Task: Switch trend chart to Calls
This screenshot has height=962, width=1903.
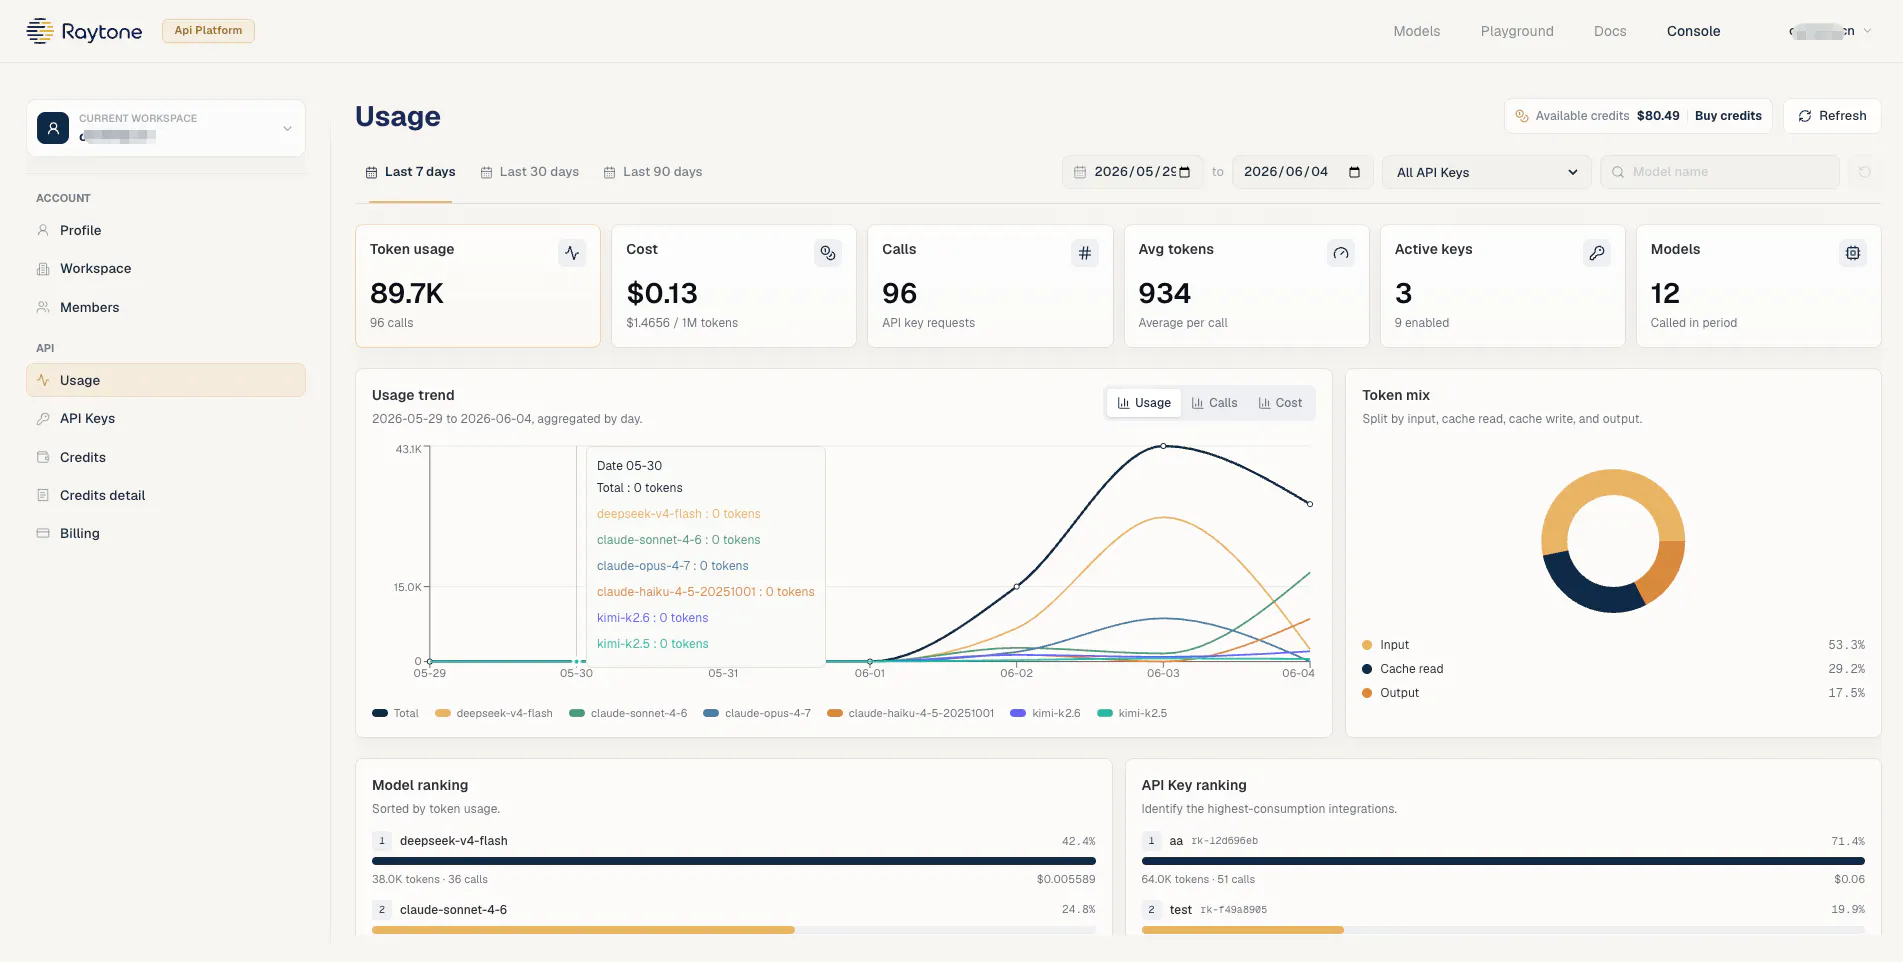Action: click(x=1215, y=403)
